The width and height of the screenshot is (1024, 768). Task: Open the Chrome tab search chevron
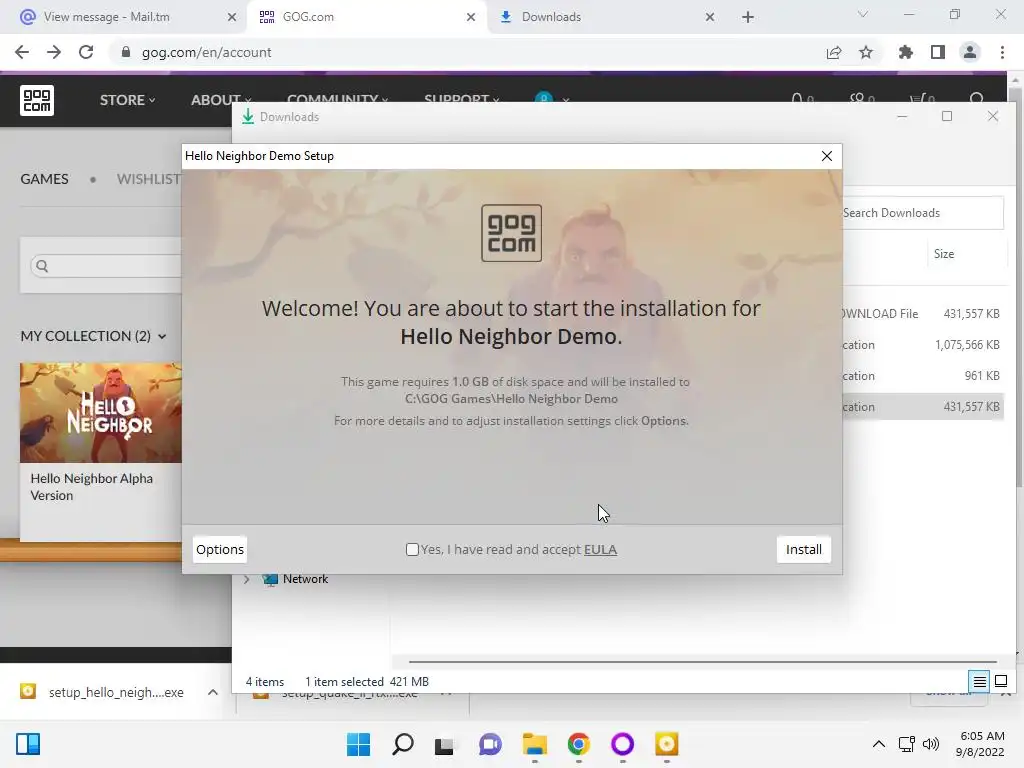tap(863, 15)
